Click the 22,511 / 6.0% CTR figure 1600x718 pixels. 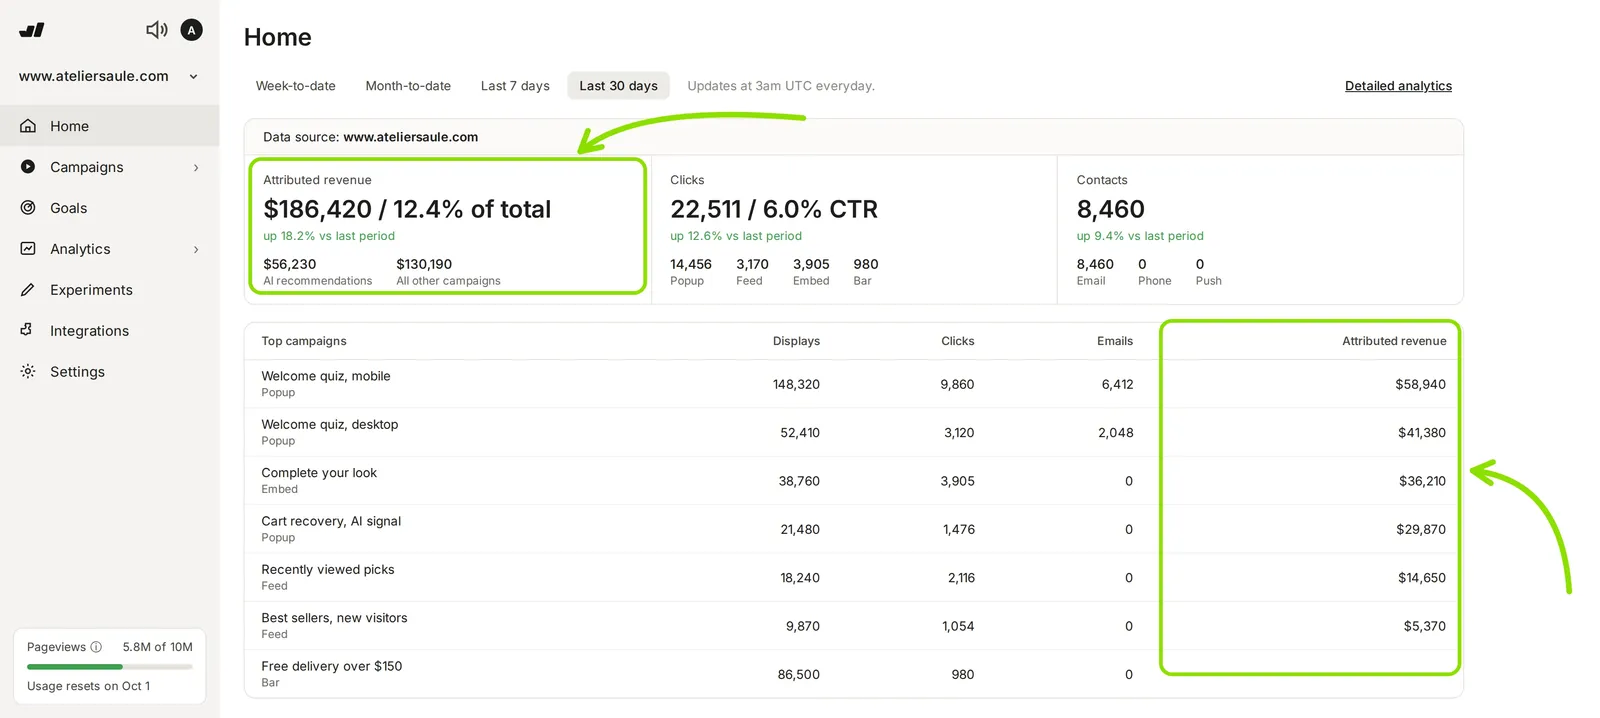774,209
